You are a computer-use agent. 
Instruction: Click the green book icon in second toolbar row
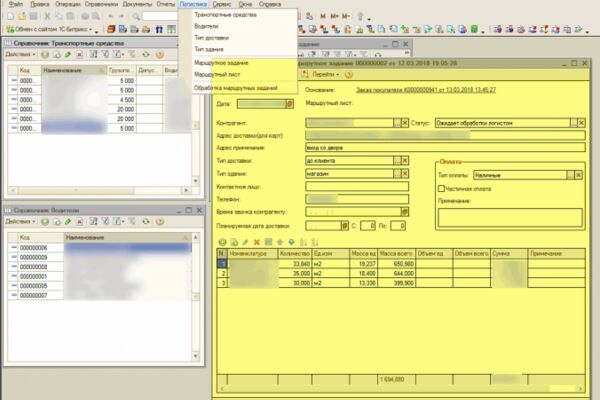474,29
